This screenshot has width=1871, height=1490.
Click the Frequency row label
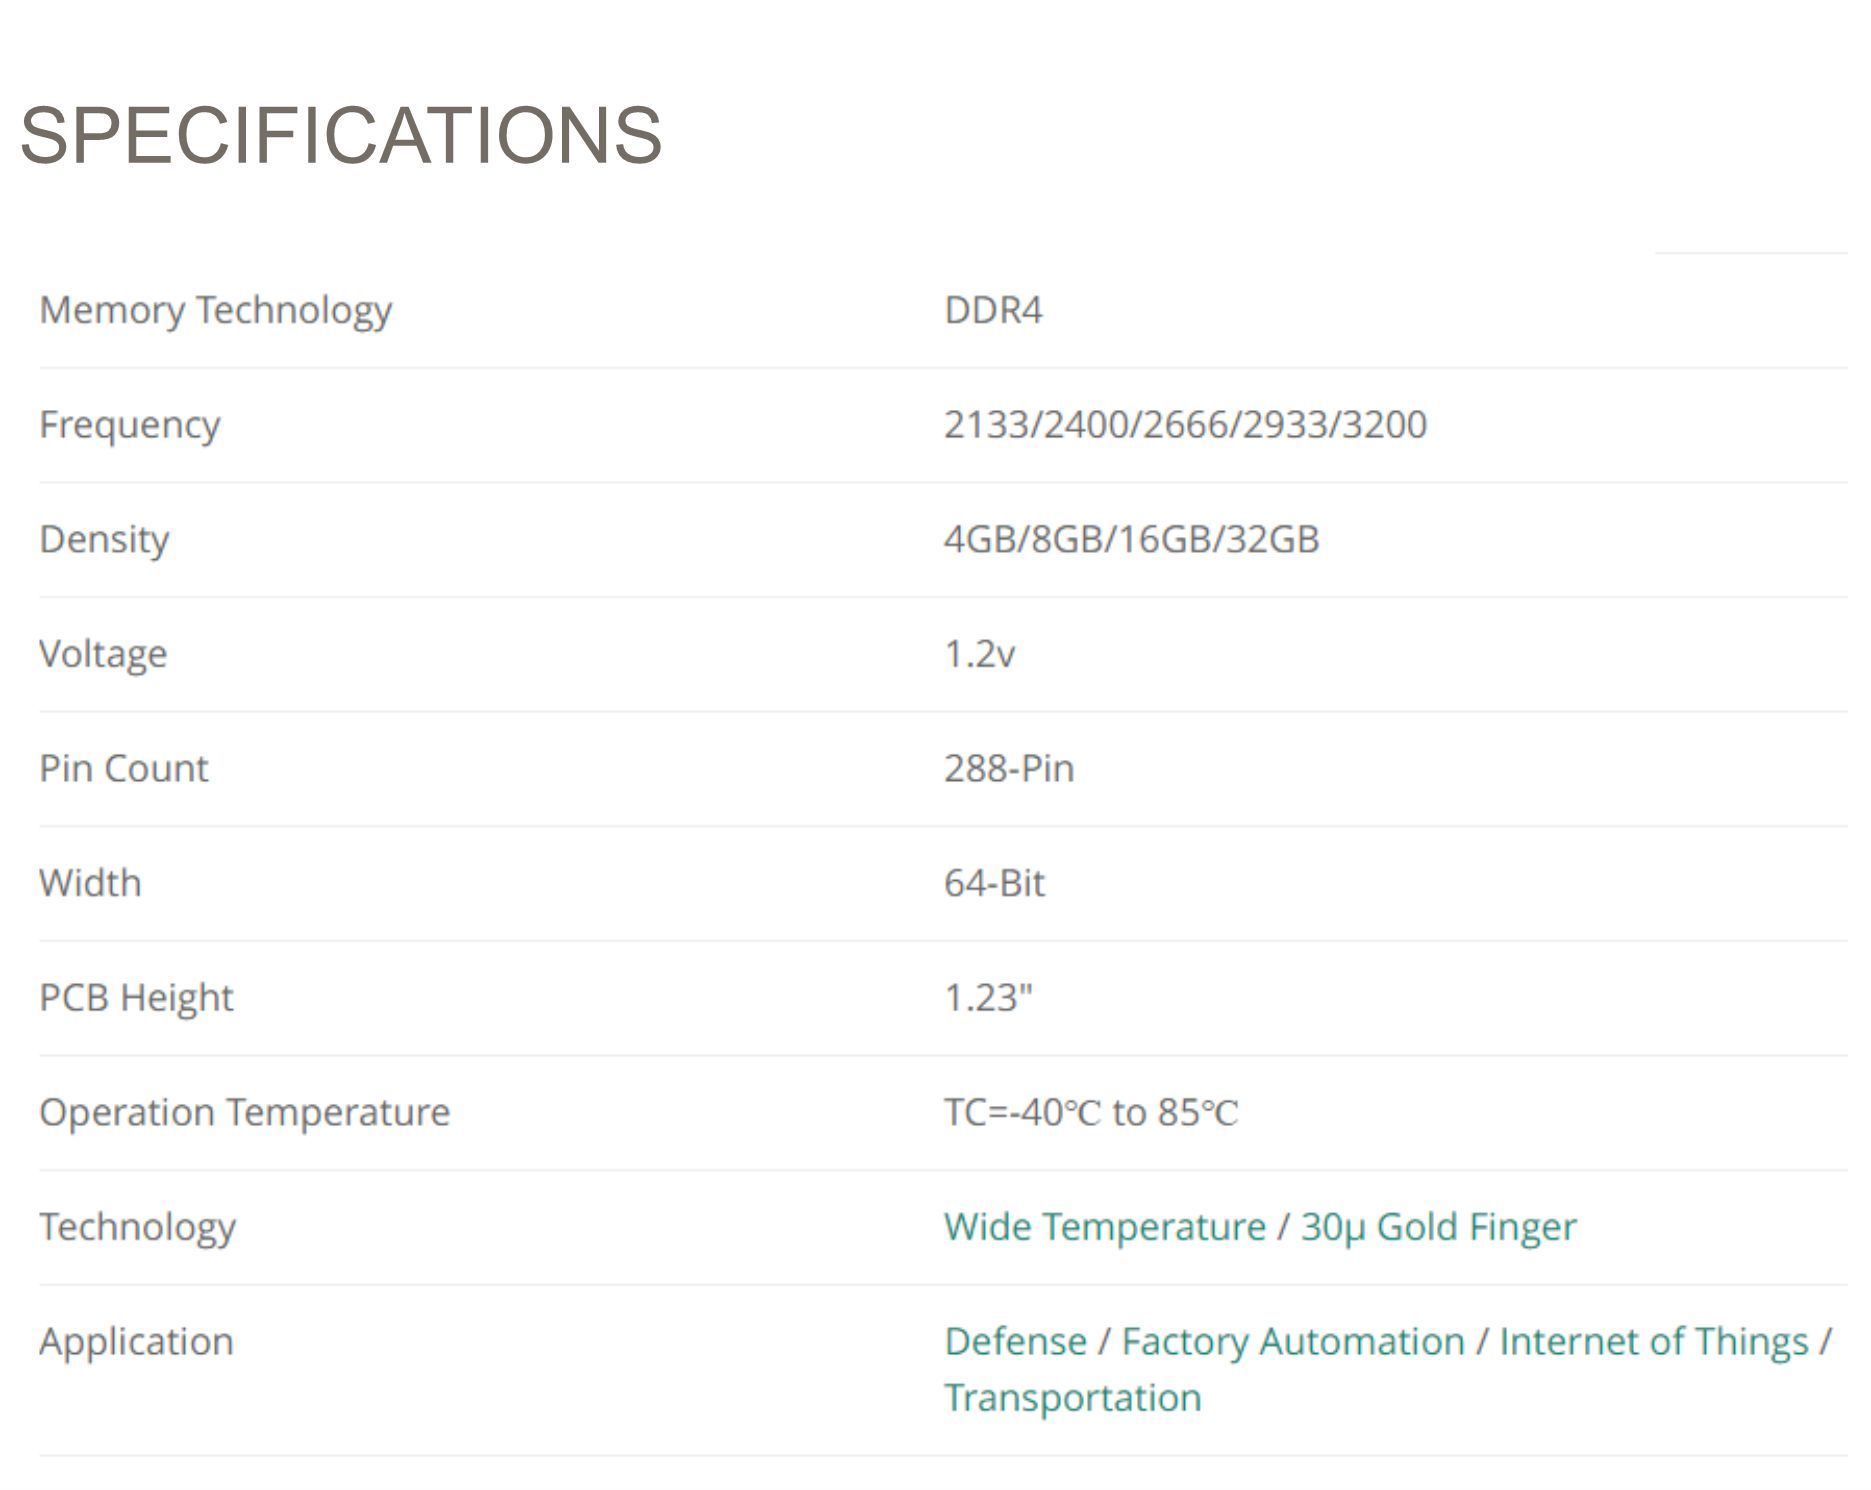(129, 425)
